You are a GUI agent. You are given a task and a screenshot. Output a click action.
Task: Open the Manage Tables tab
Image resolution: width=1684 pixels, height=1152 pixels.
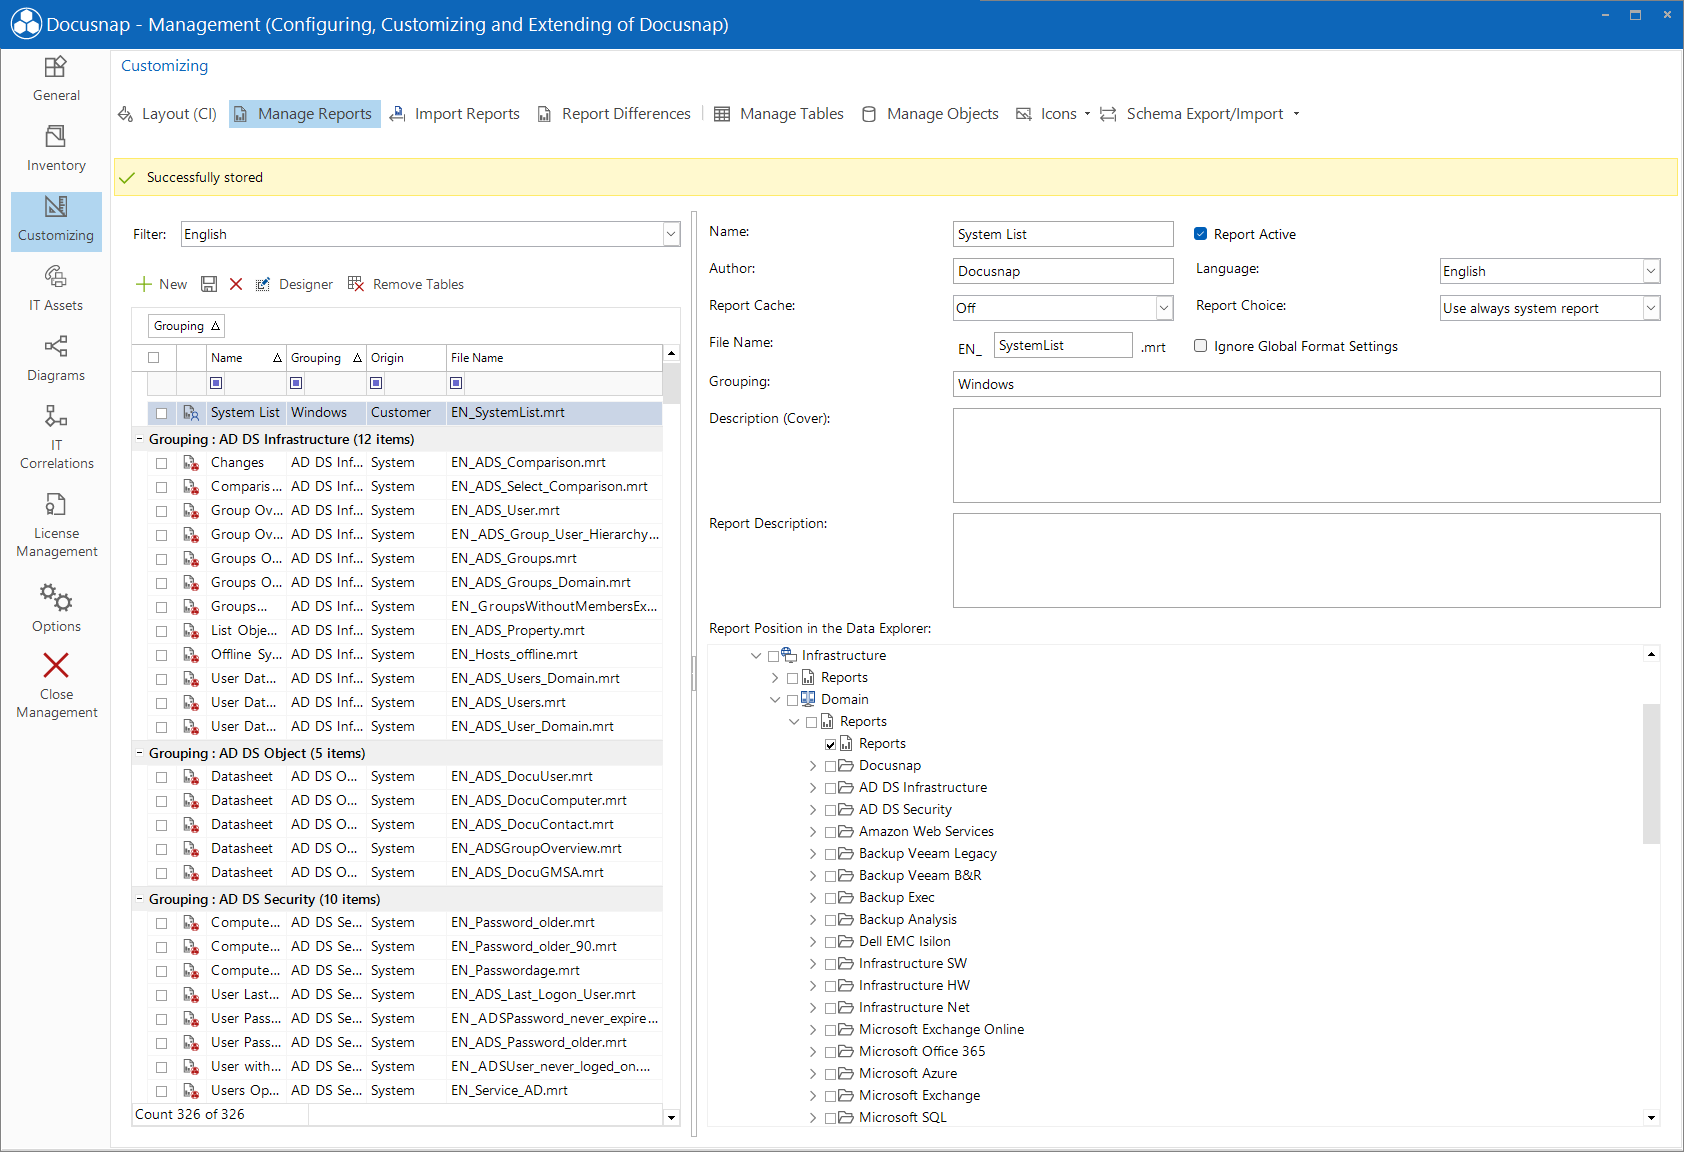tap(779, 114)
